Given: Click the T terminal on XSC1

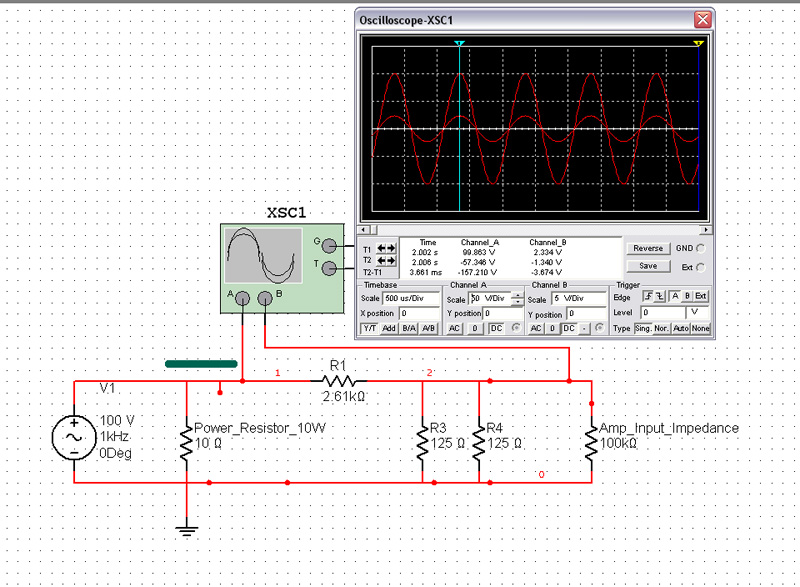Looking at the screenshot, I should [x=330, y=268].
